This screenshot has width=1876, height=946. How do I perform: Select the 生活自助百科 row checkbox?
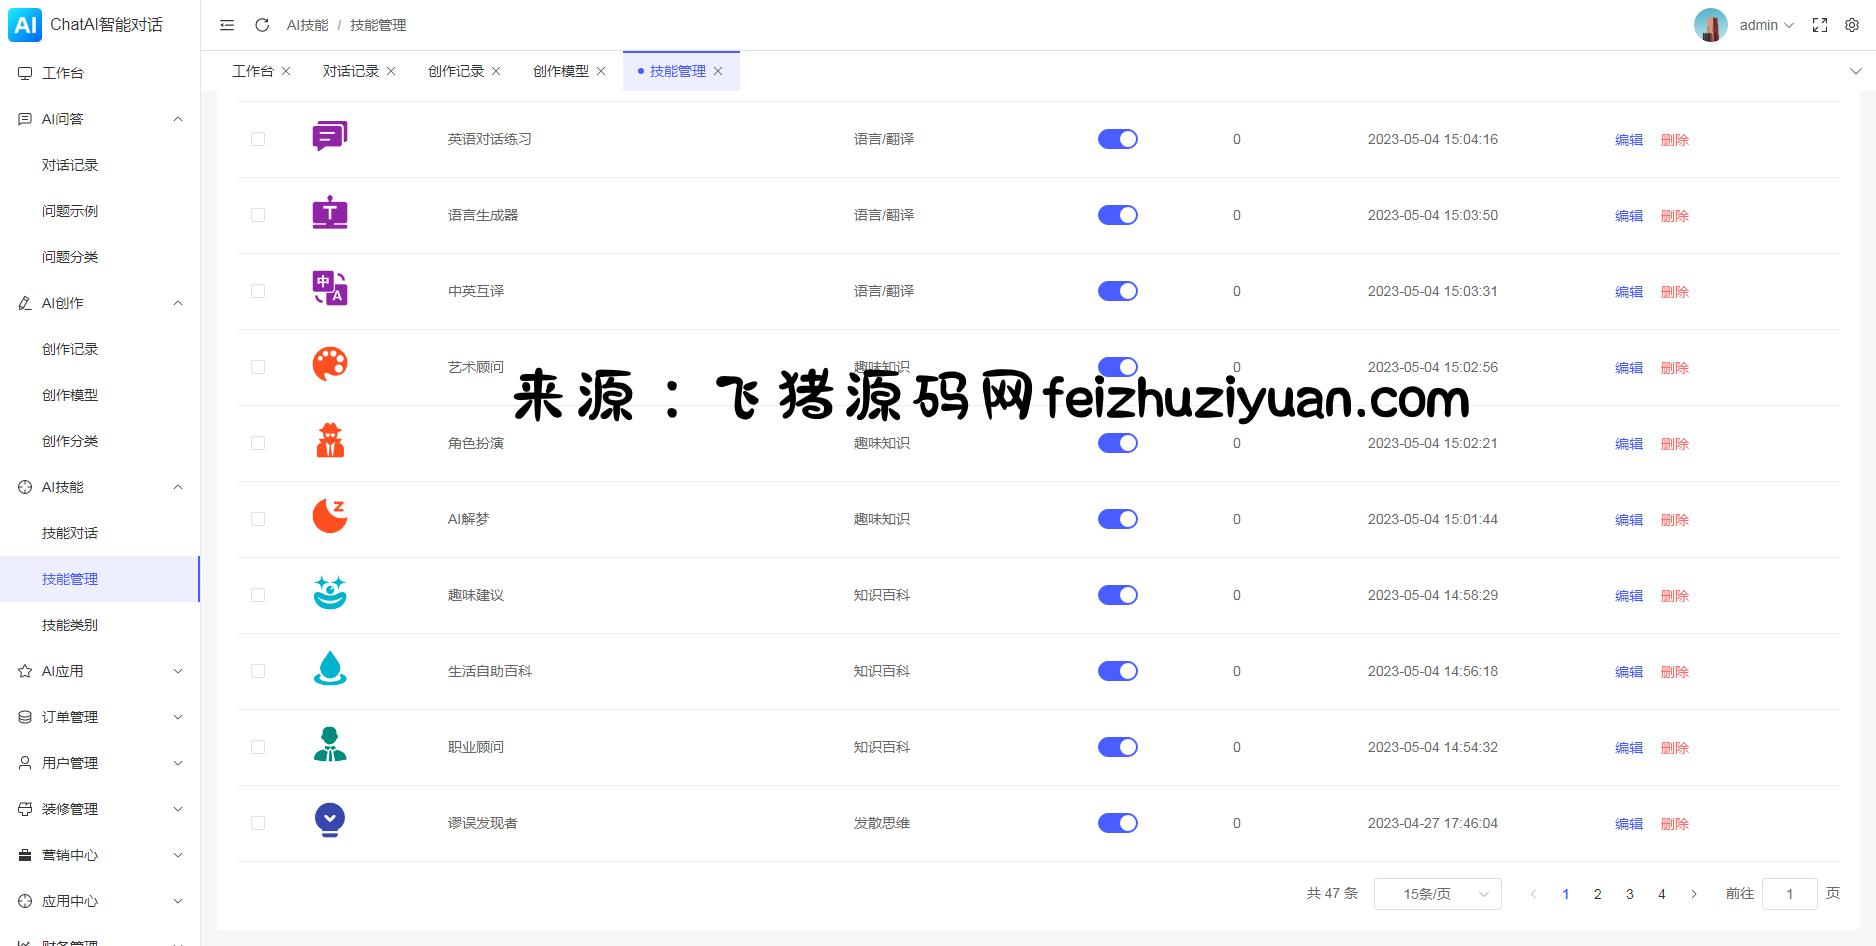[x=258, y=671]
